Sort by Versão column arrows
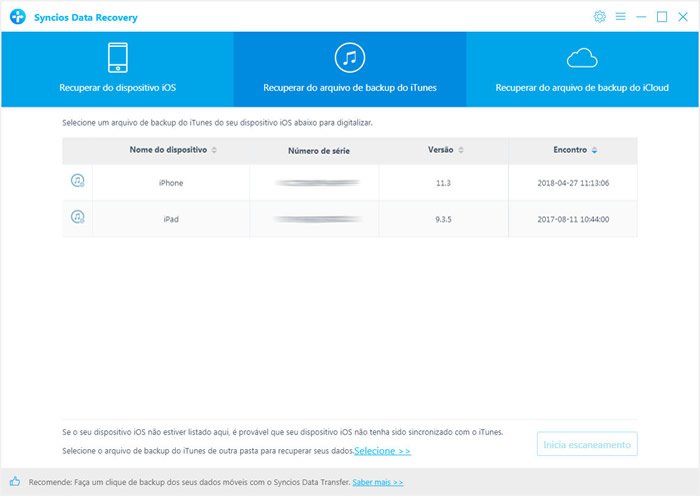Screen dimensions: 700x497 pos(461,150)
